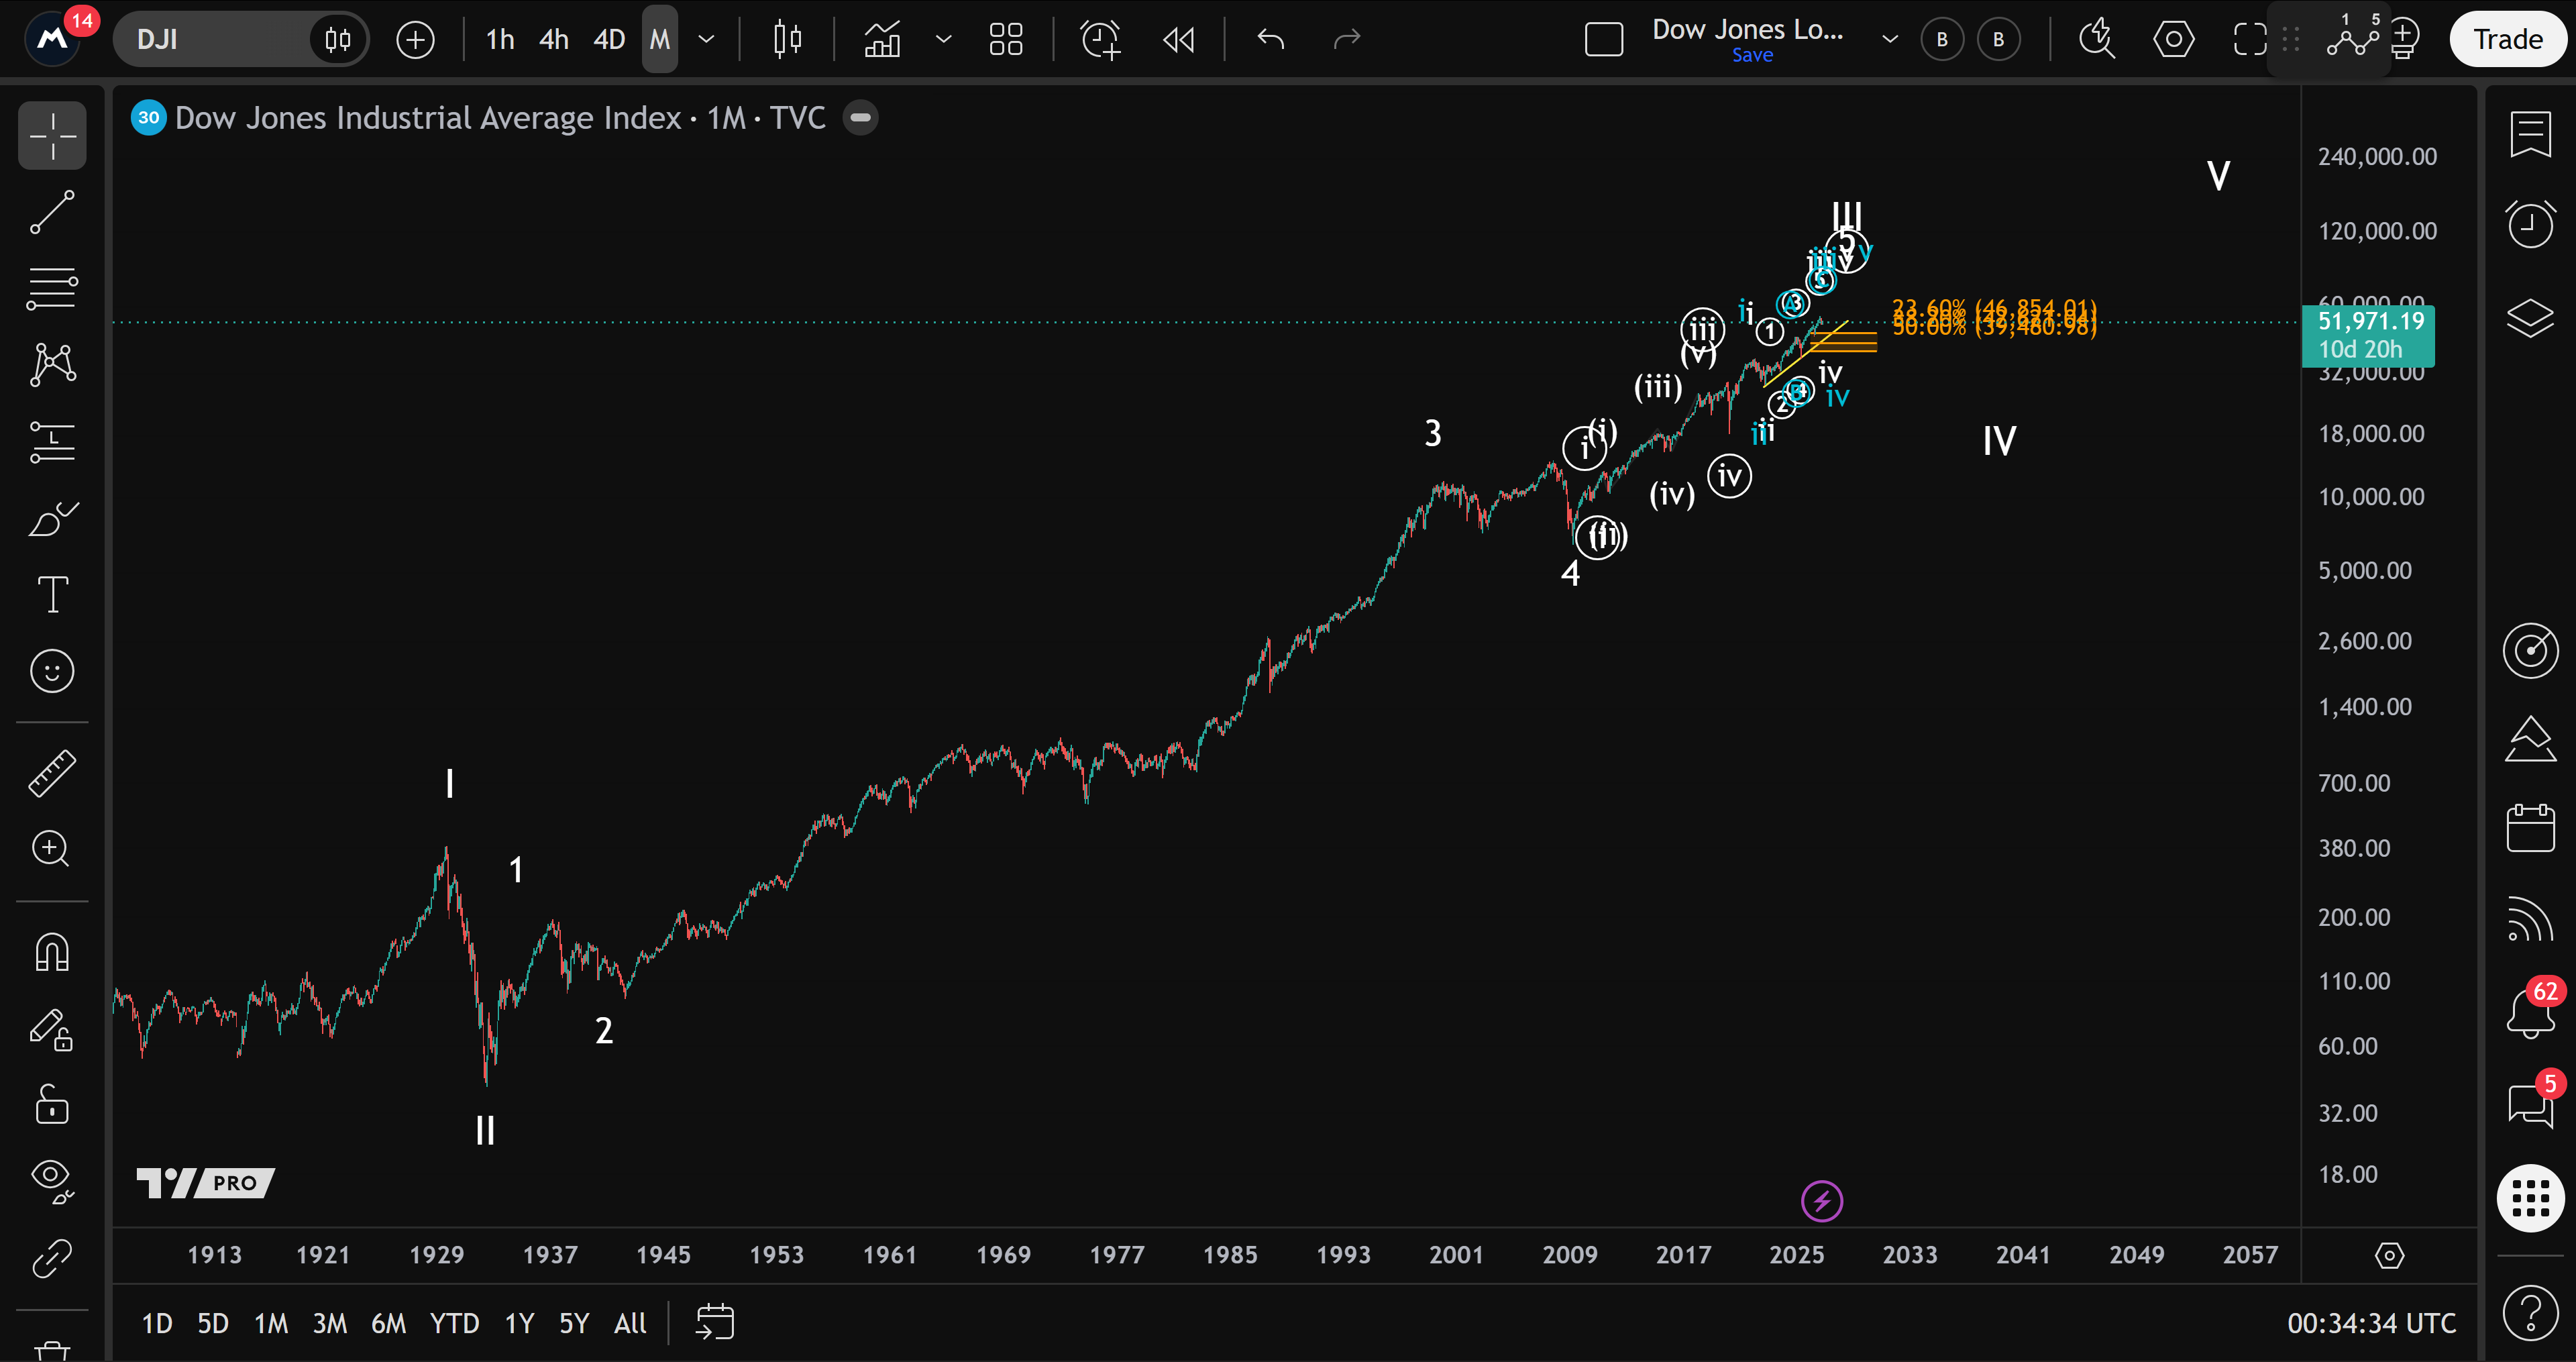
Task: Open the Fibonacci retracement tools
Action: pos(52,288)
